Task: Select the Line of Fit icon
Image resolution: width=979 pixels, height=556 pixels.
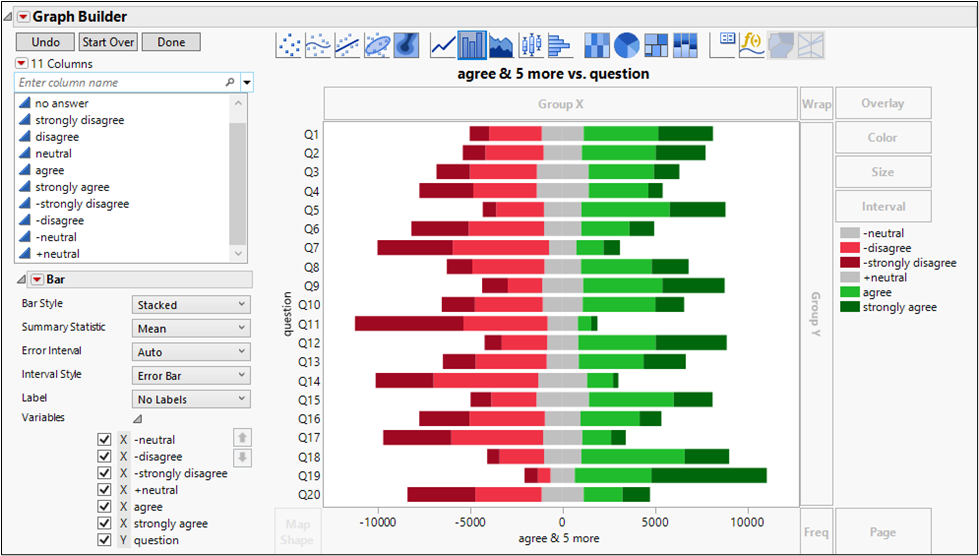Action: [347, 45]
